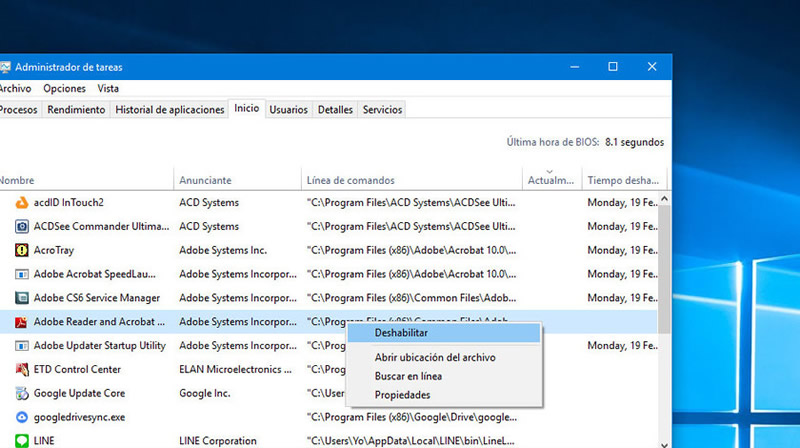
Task: Click the Task Manager title bar icon
Action: (x=5, y=67)
